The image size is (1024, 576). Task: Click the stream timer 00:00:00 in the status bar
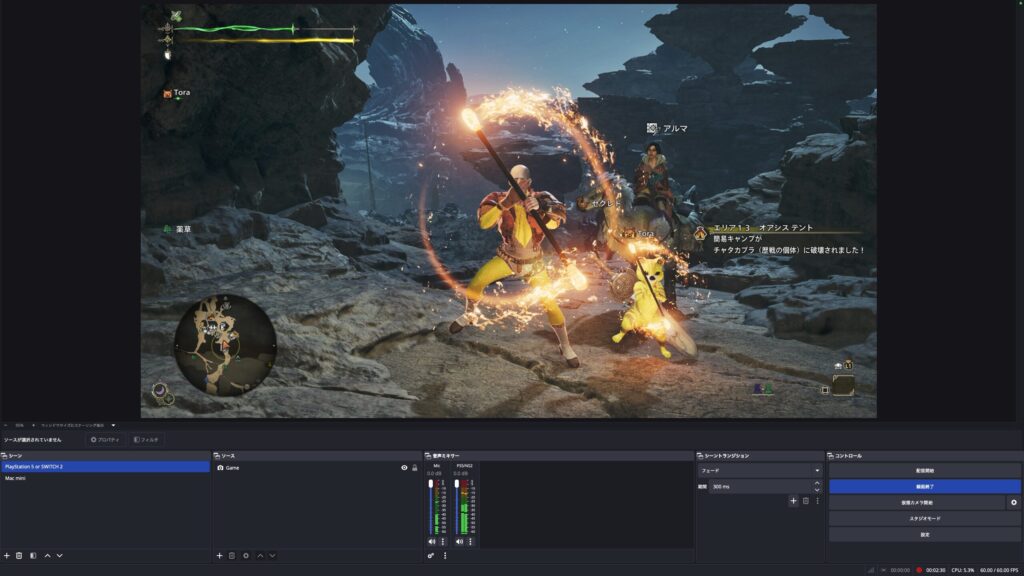click(900, 570)
